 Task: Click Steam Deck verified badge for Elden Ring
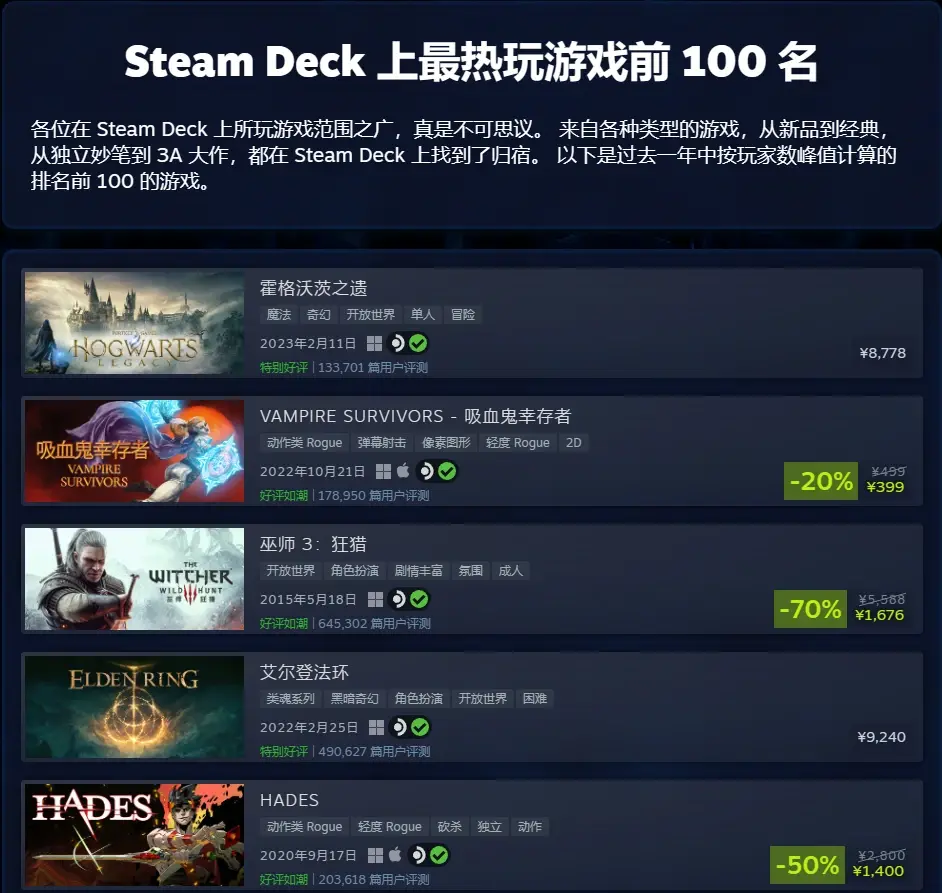click(x=409, y=727)
